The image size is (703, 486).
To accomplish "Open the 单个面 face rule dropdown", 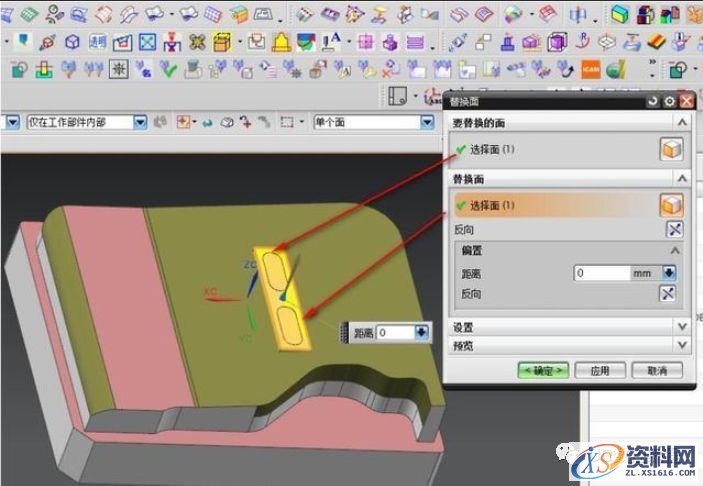I will [x=427, y=122].
